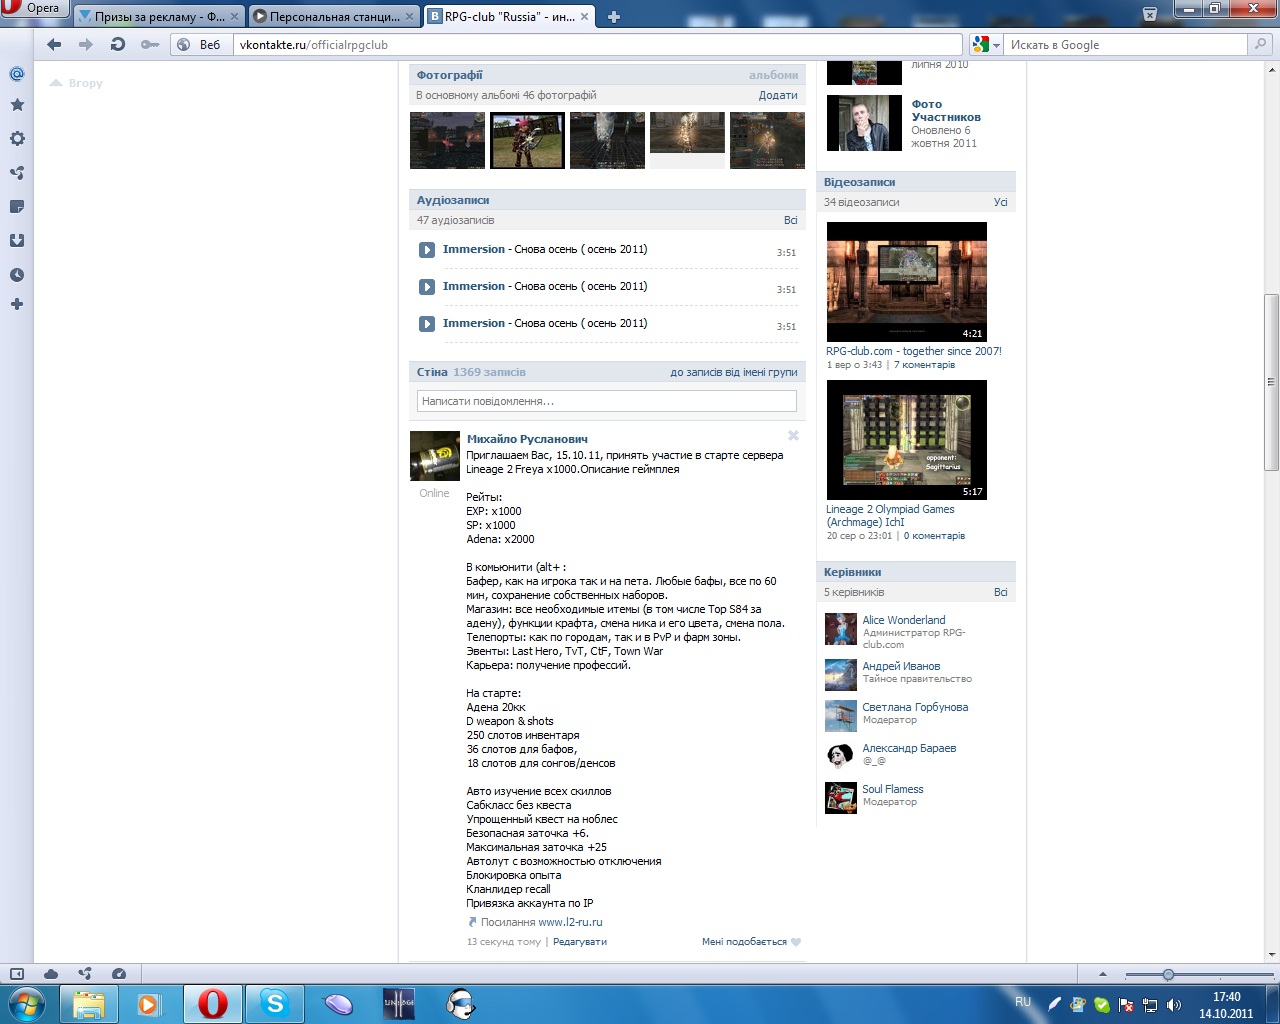Show all videos via the Усі link
The image size is (1280, 1024).
click(1000, 202)
